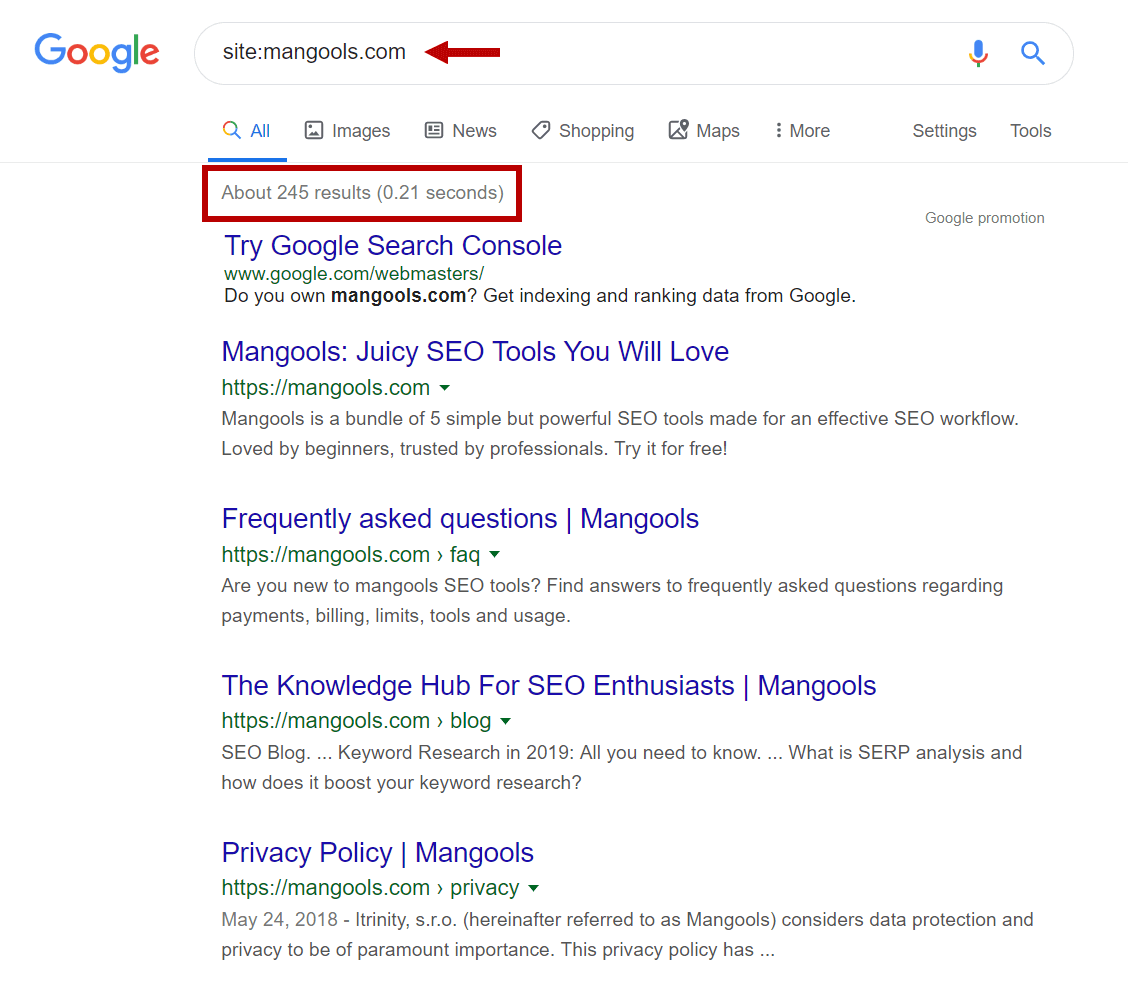Viewport: 1128px width, 1002px height.
Task: Click the snippet dated May 24, 2018
Action: (627, 934)
